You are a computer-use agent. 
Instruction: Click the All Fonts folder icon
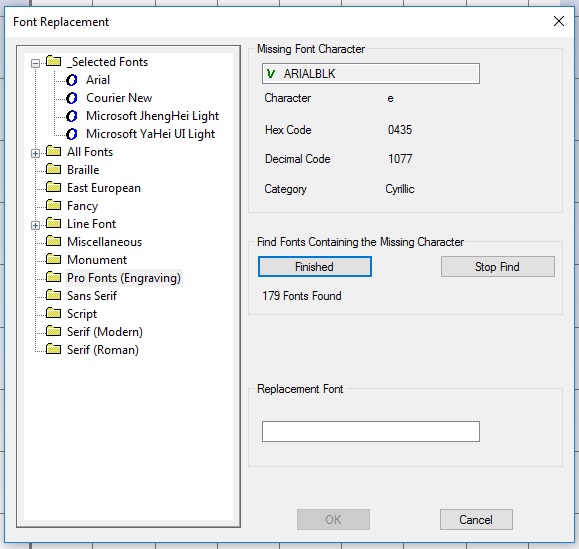[54, 151]
